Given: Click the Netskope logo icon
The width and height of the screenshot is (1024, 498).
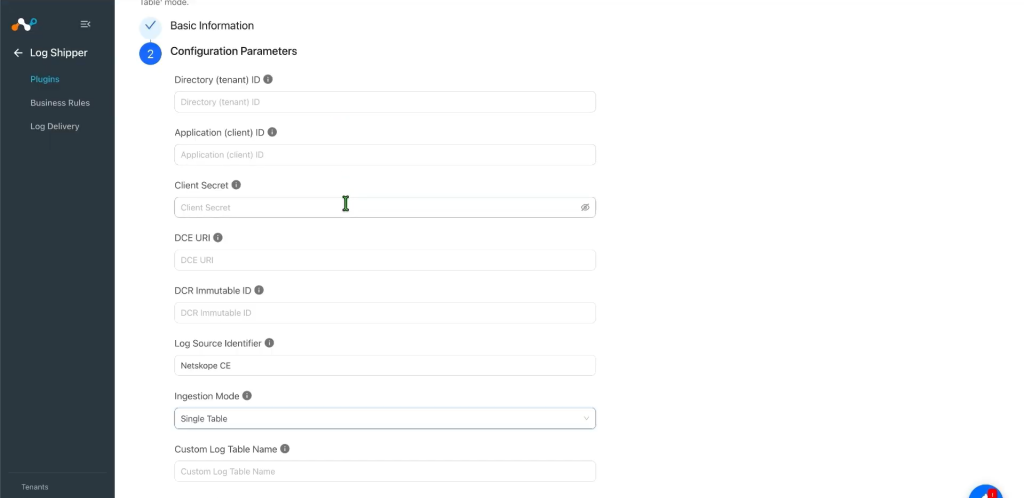Looking at the screenshot, I should click(x=24, y=24).
